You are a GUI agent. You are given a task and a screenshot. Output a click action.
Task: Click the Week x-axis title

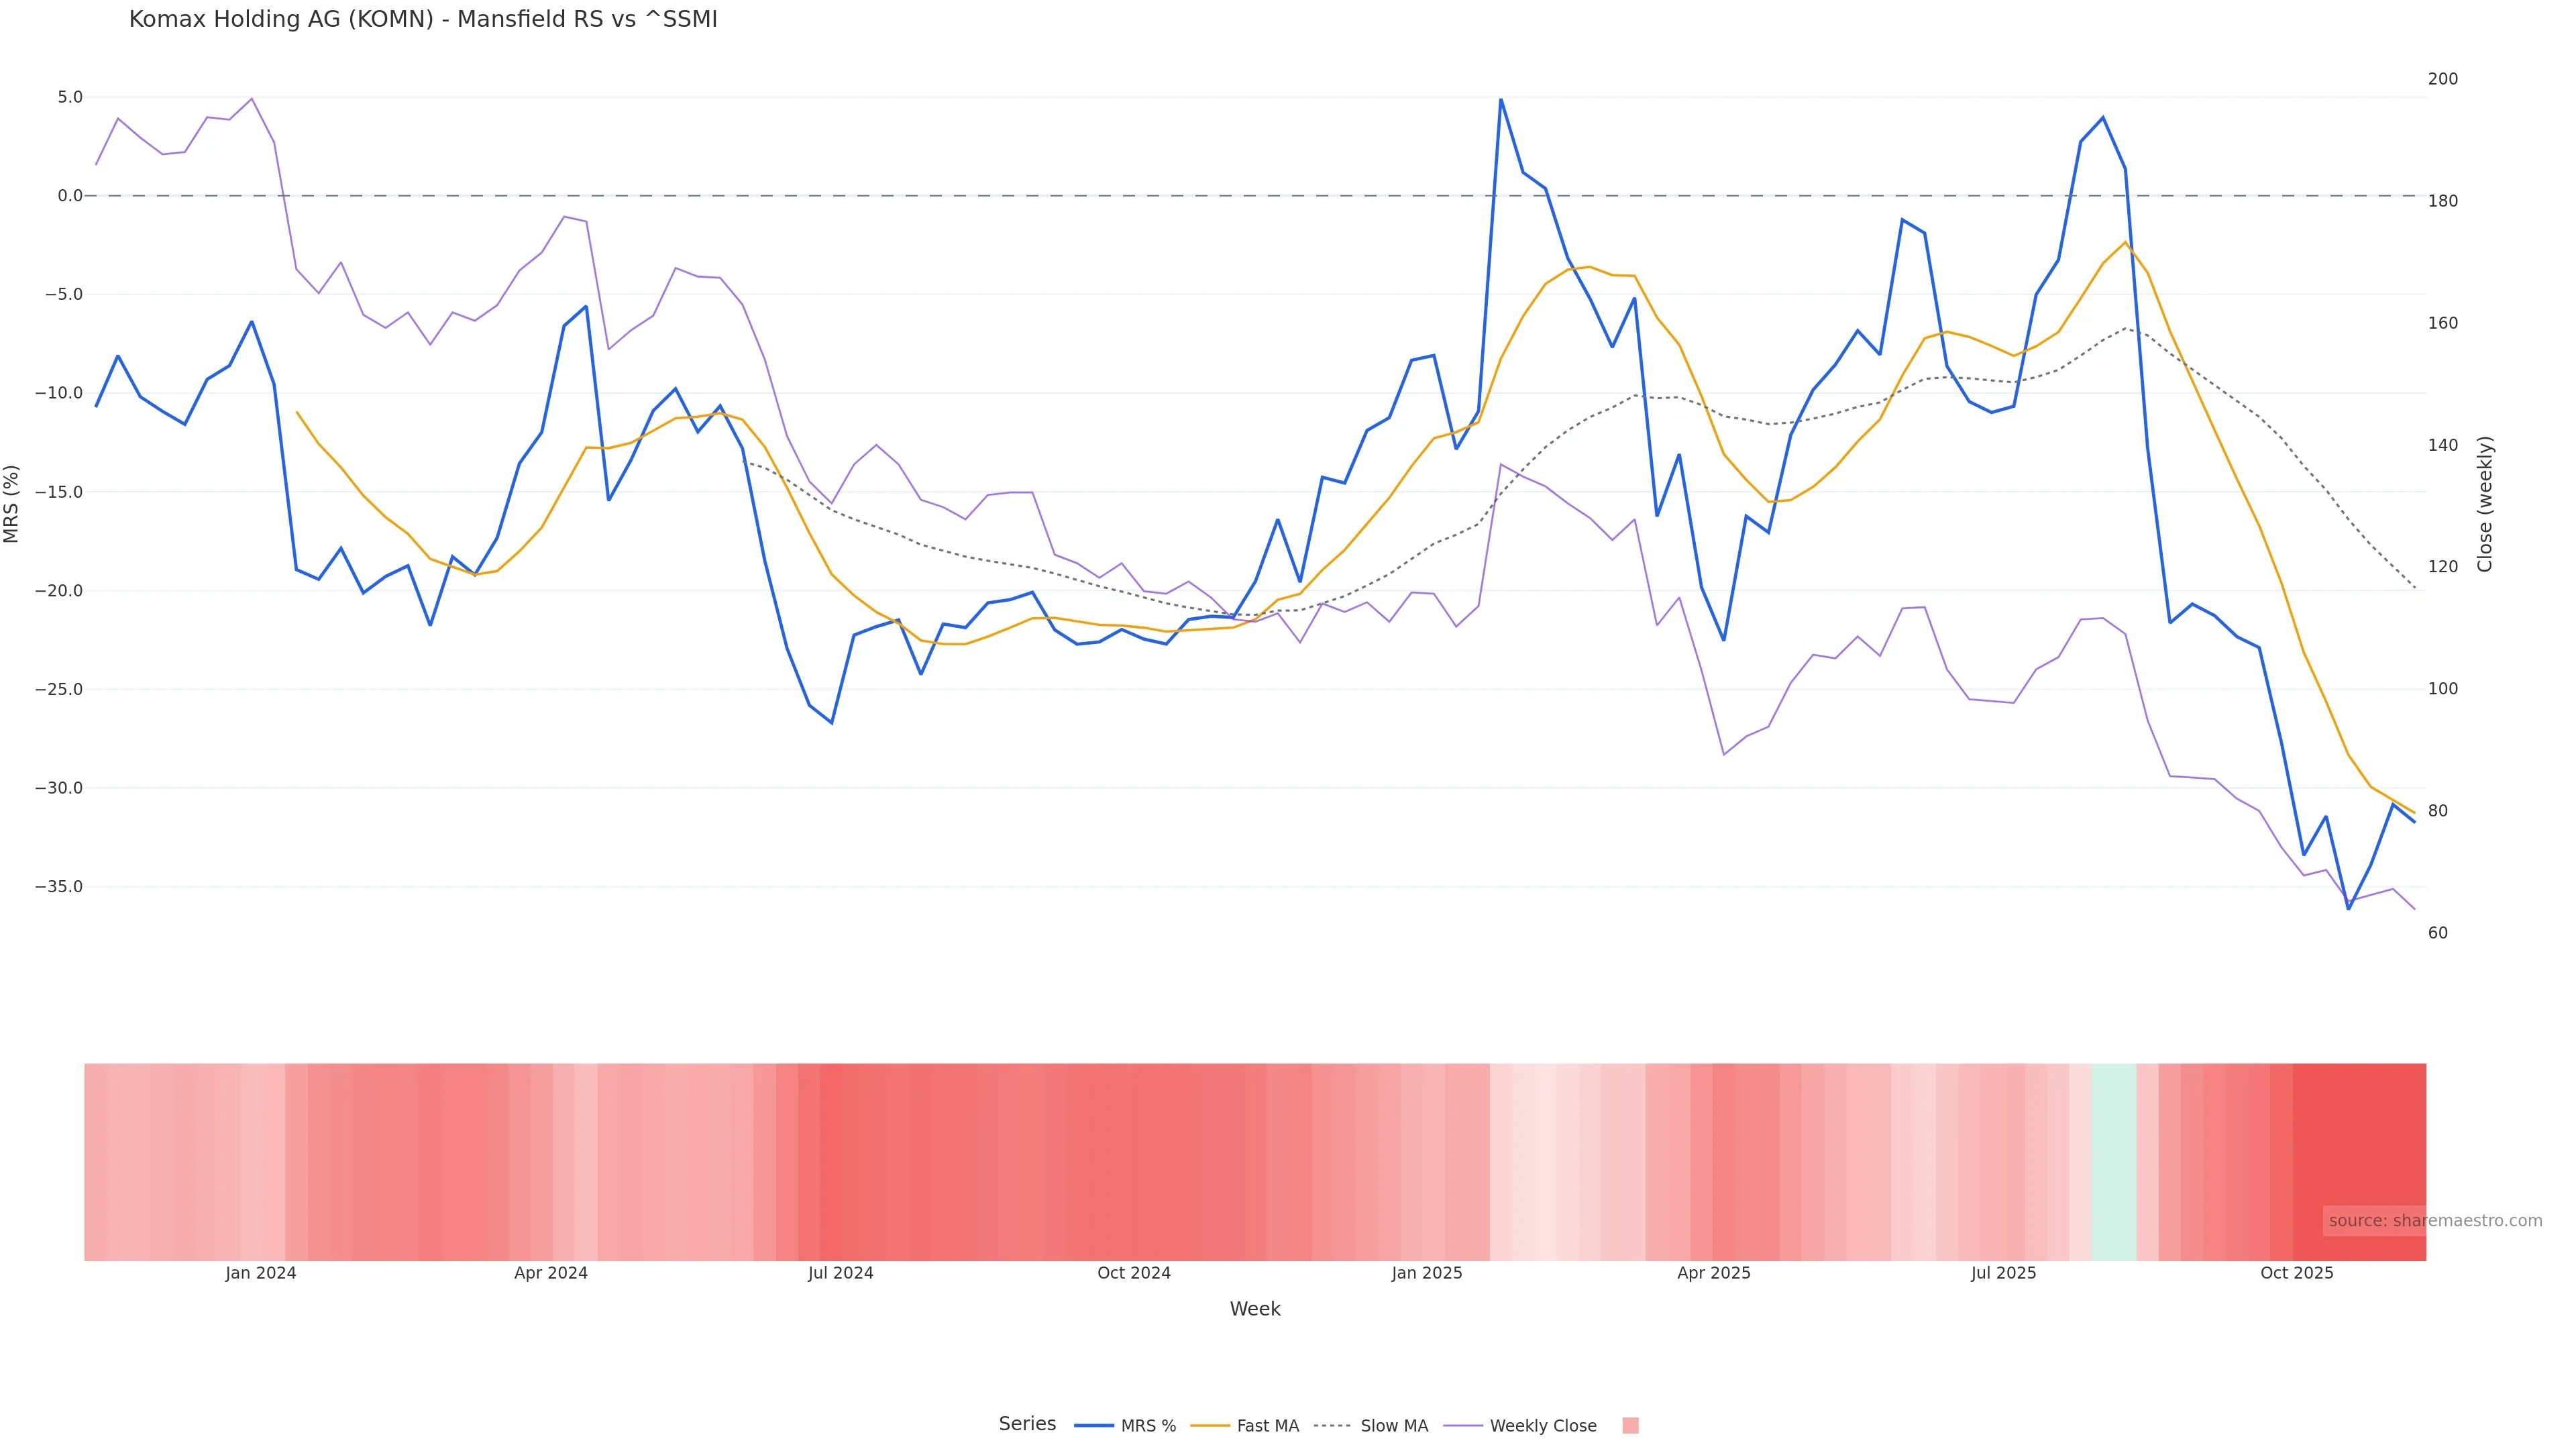click(1255, 1309)
